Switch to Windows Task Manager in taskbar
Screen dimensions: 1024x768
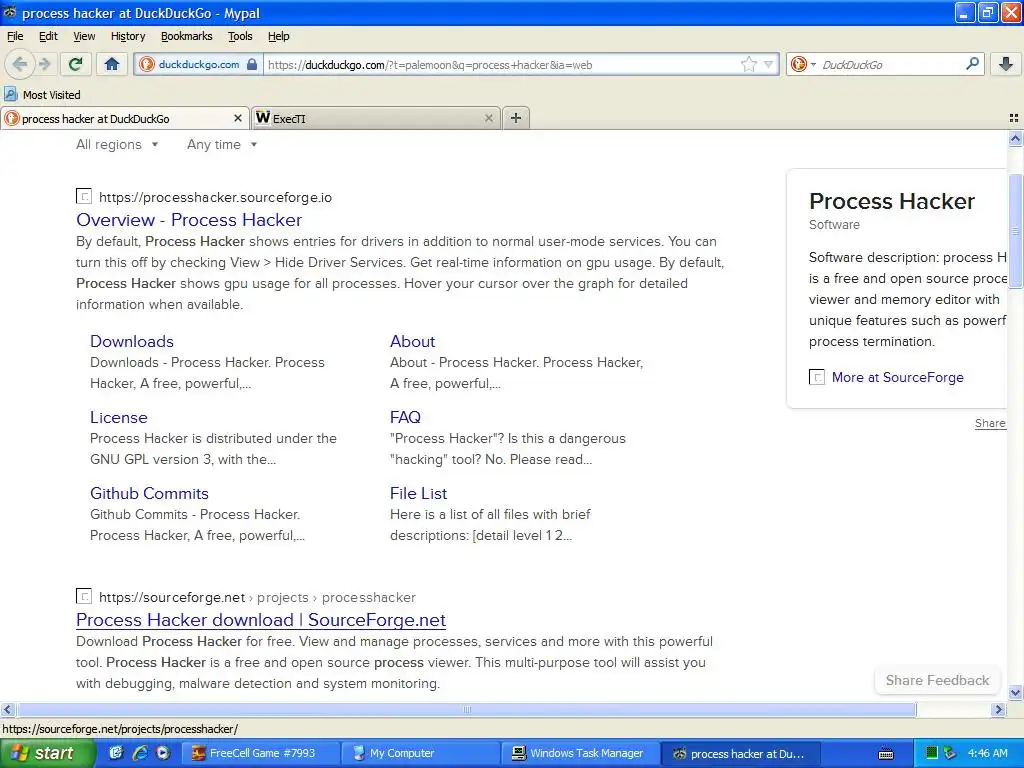[581, 753]
